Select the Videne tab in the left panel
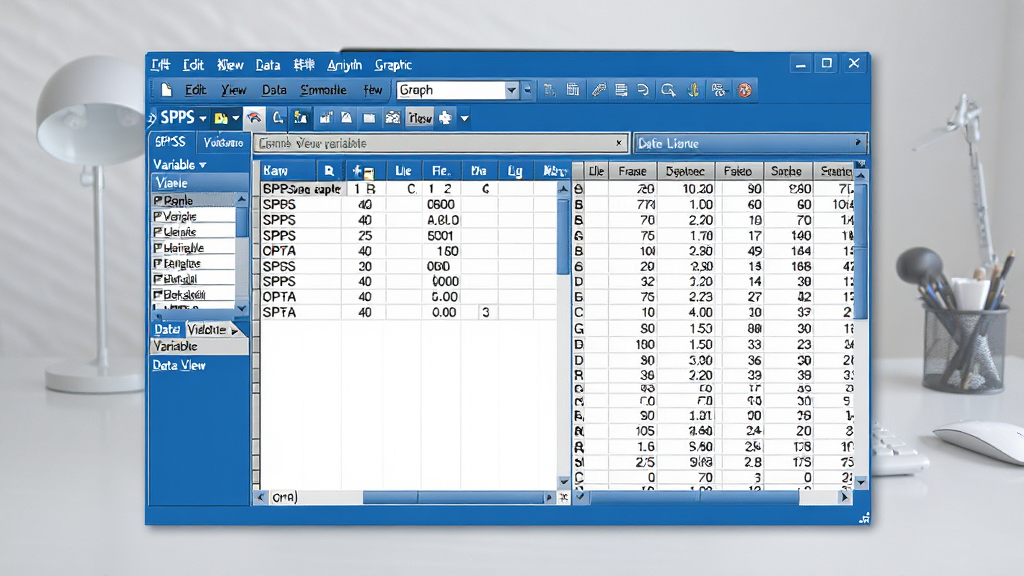Screen dimensions: 1024x576 pos(206,330)
